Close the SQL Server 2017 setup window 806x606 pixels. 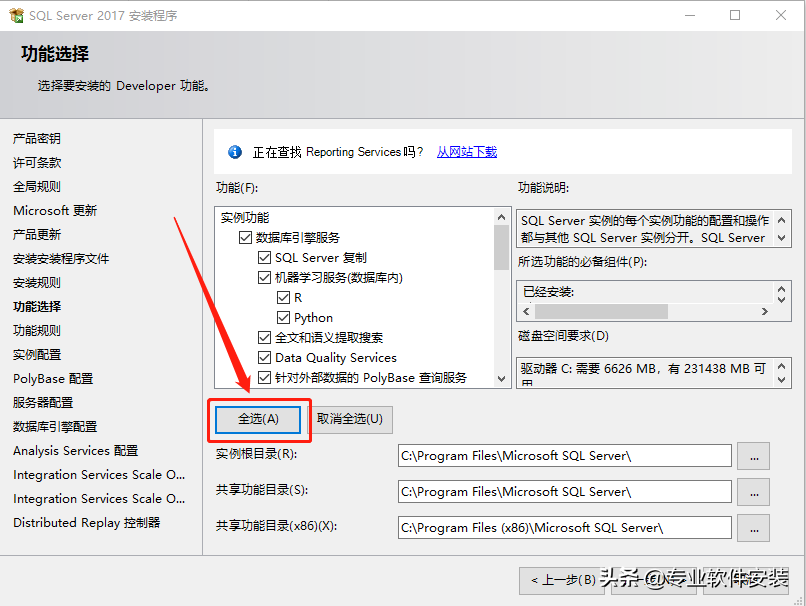tap(781, 15)
